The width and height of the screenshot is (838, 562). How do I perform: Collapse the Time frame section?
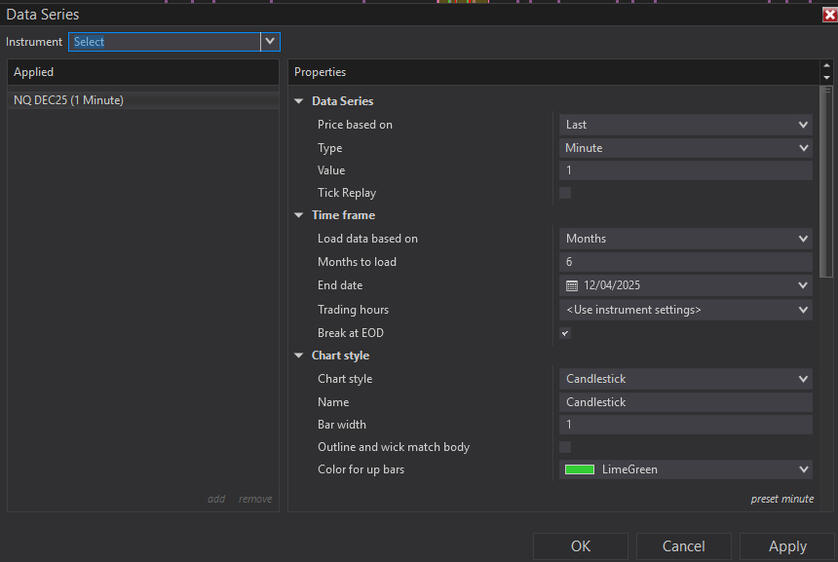pos(299,215)
